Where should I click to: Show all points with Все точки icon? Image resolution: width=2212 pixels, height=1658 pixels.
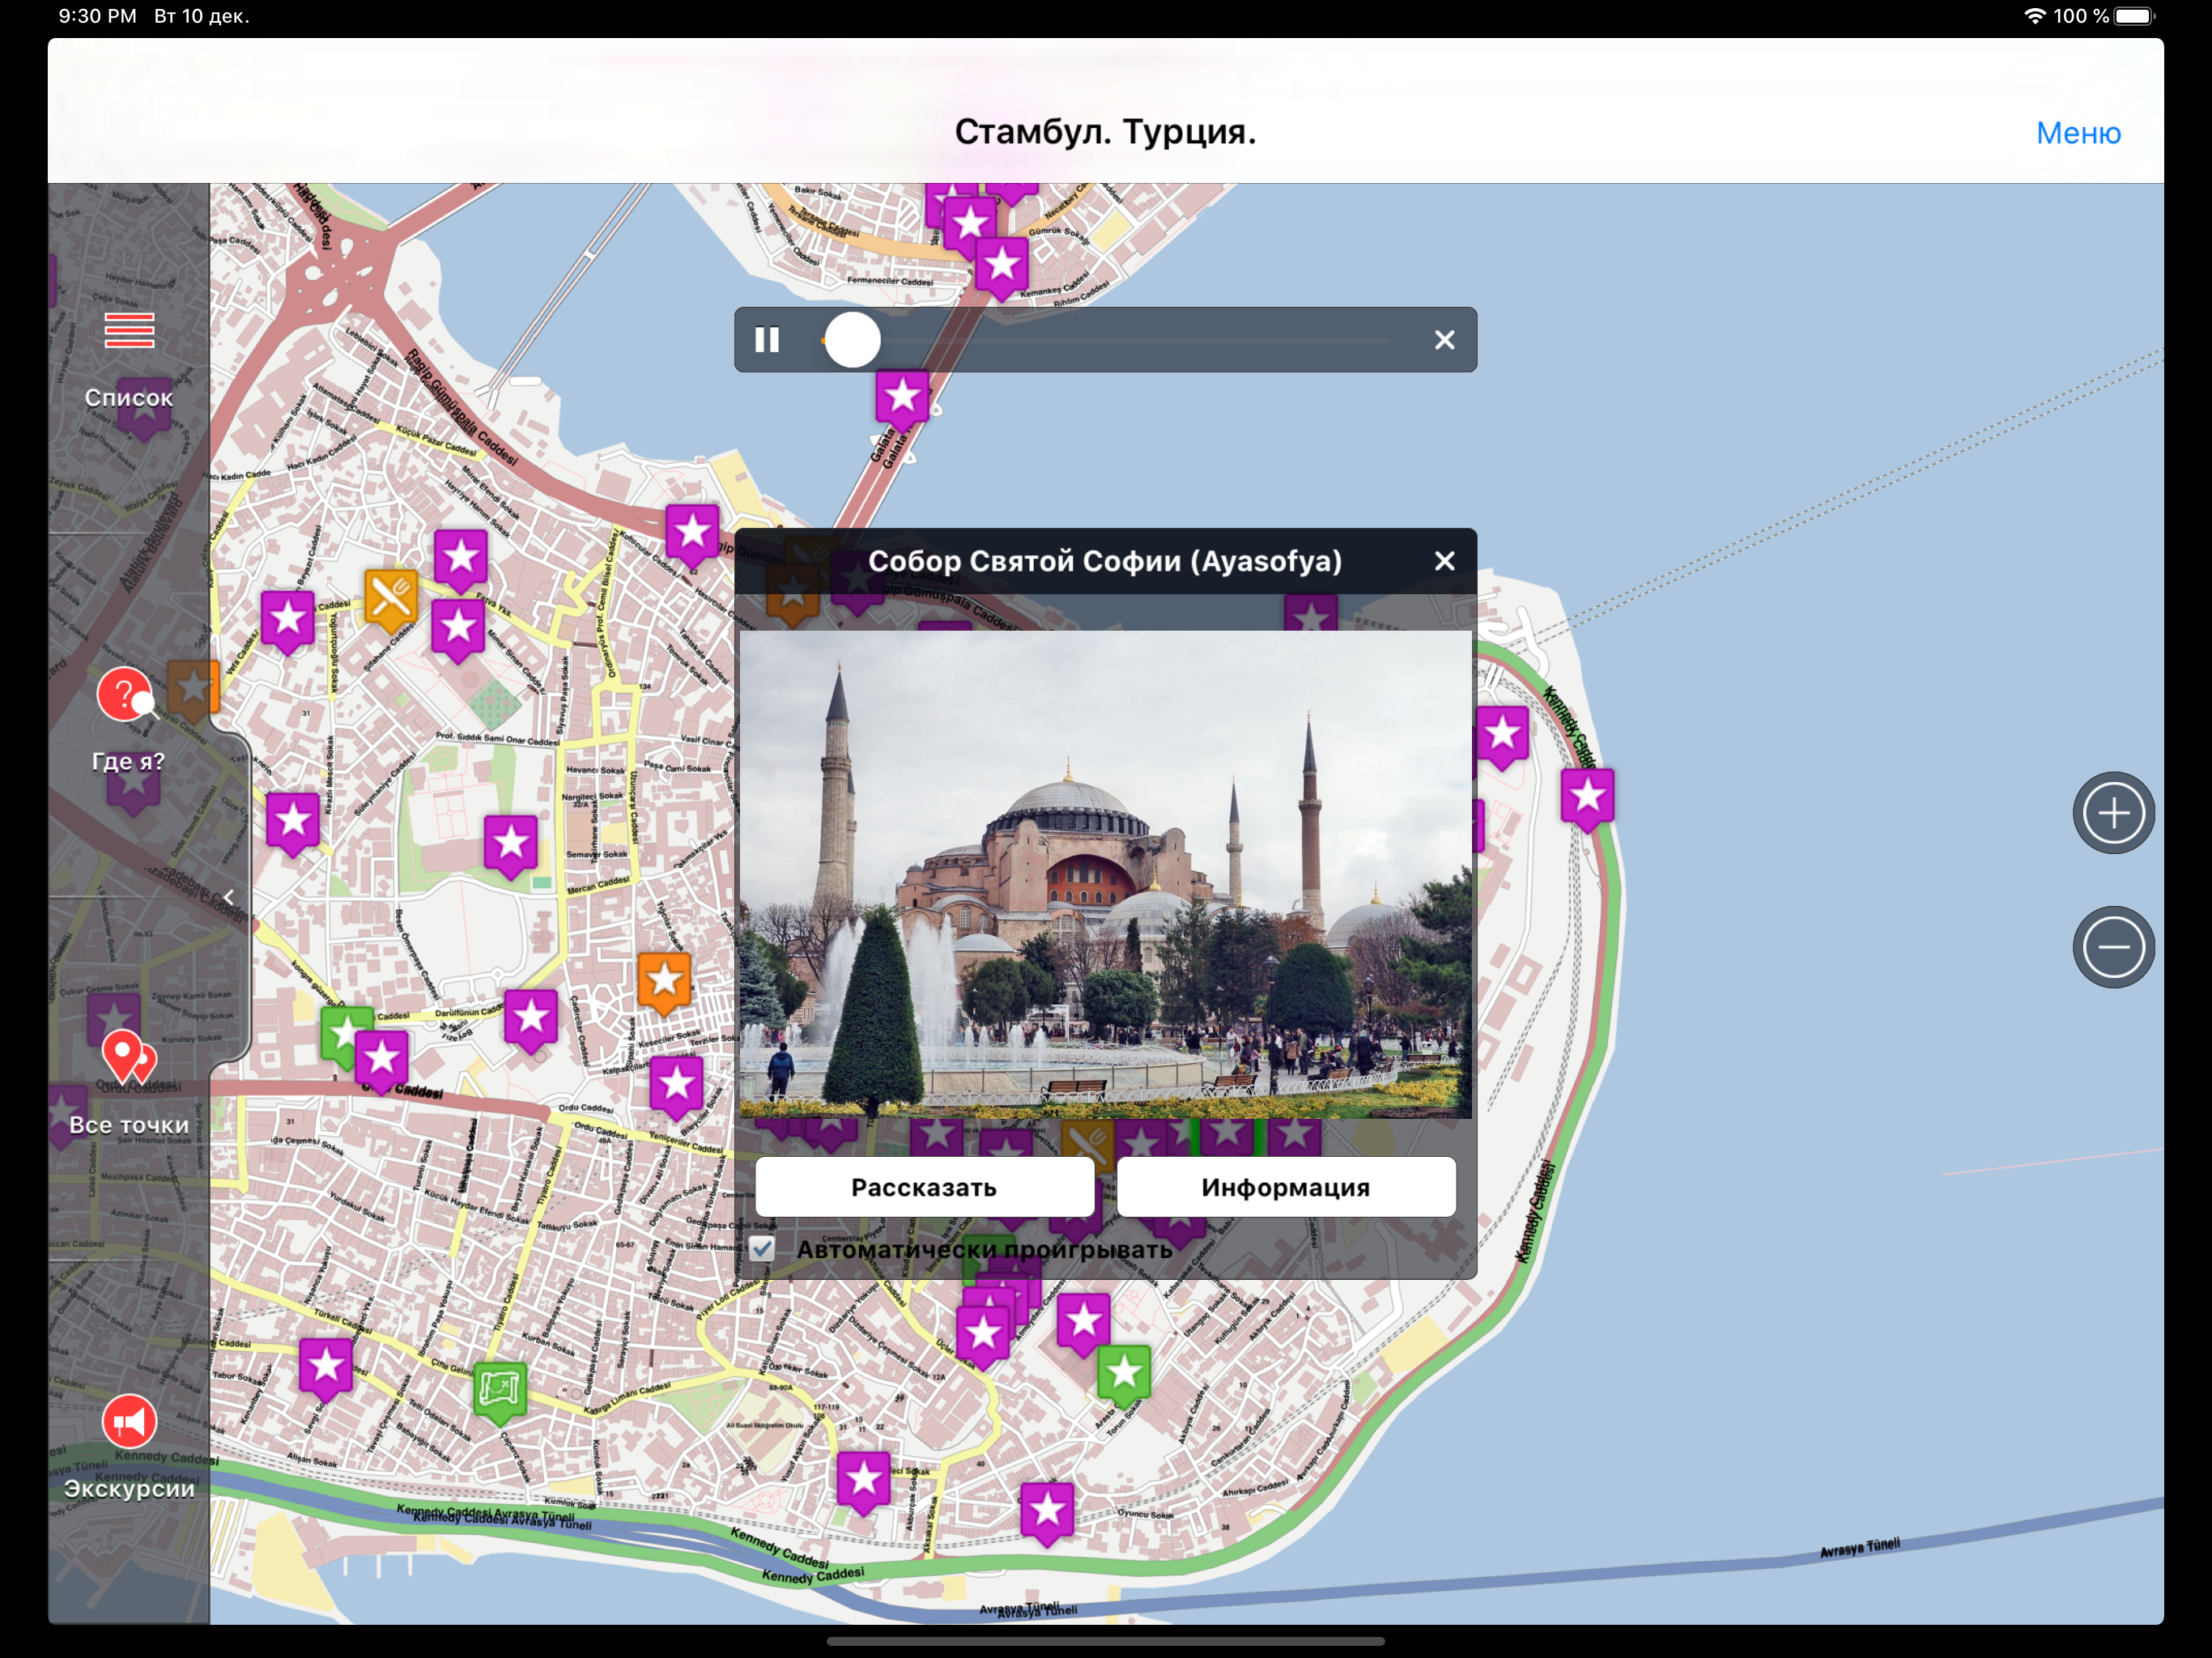[129, 1059]
